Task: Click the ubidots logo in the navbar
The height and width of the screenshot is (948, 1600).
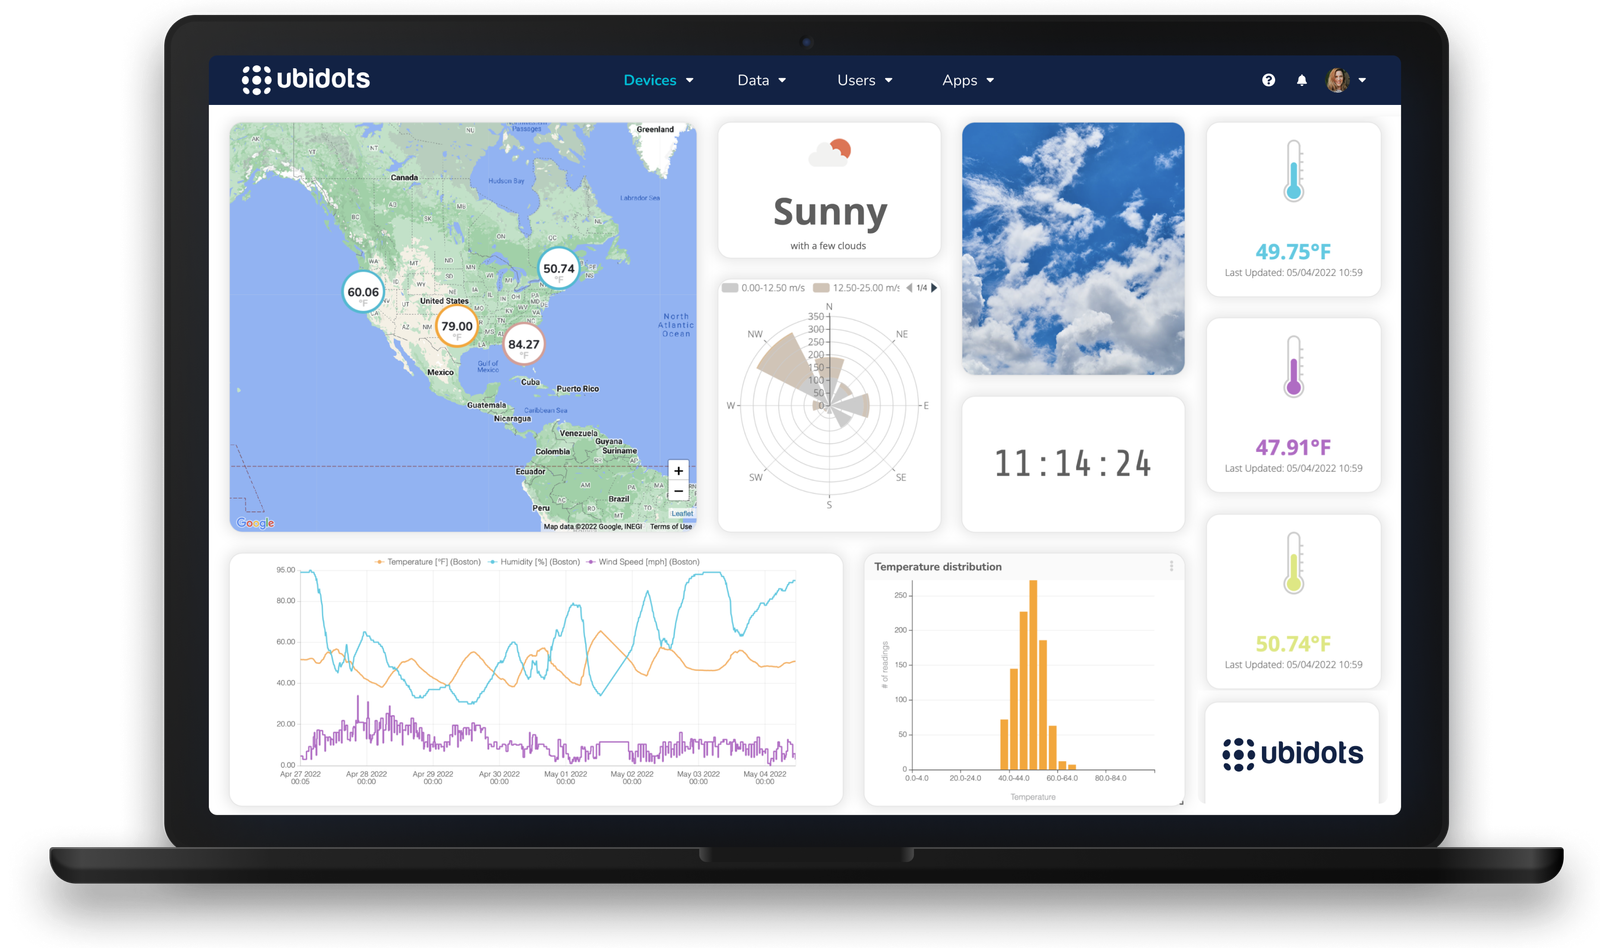Action: (x=307, y=79)
